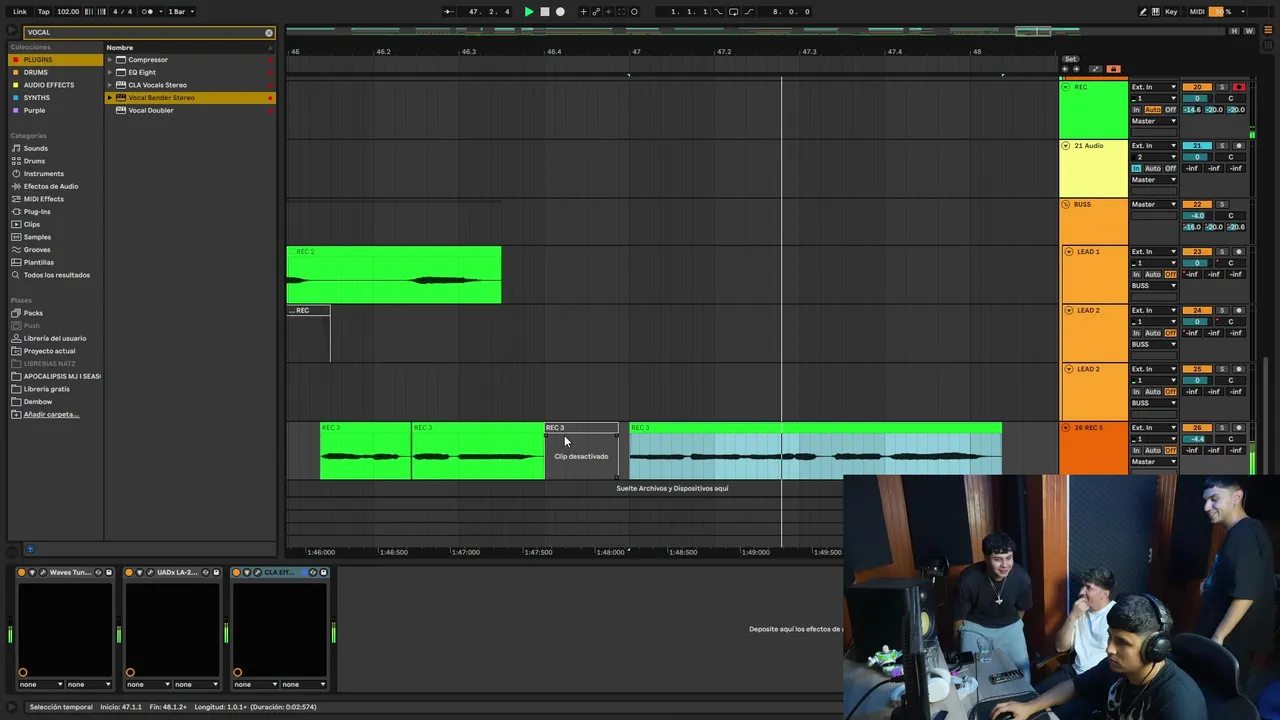
Task: Open the Samples browser category
Action: (x=37, y=237)
